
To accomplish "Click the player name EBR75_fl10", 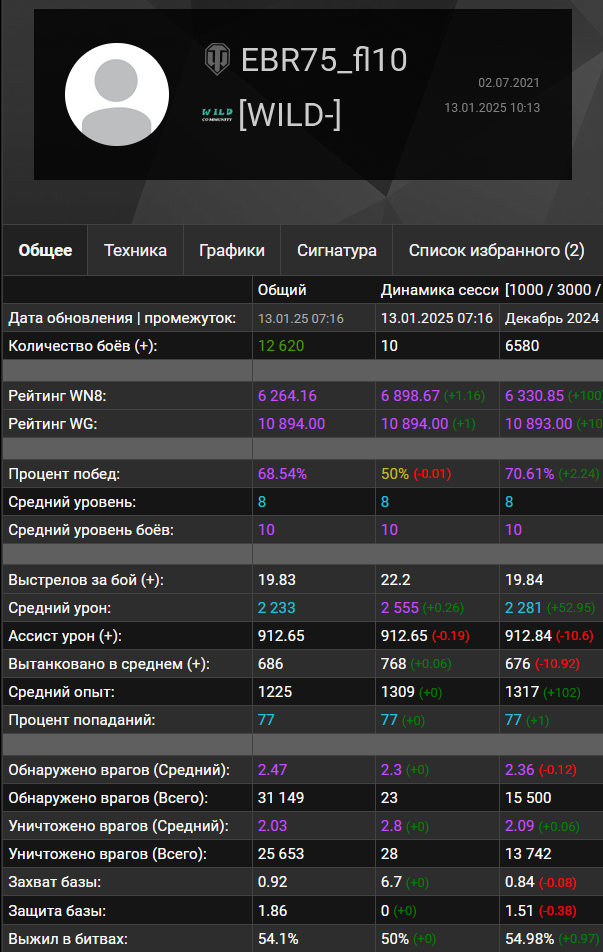I will pos(324,60).
